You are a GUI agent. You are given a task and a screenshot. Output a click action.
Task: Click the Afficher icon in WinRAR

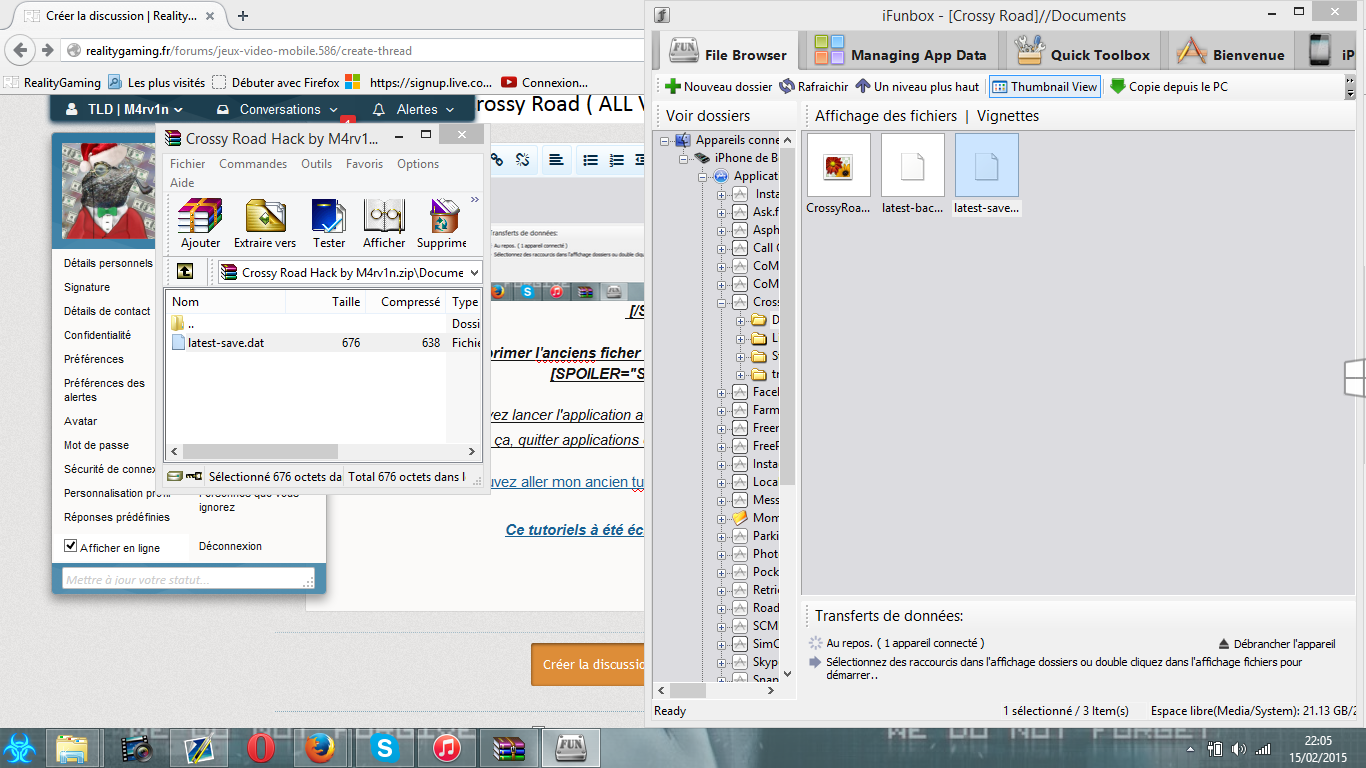pos(384,224)
